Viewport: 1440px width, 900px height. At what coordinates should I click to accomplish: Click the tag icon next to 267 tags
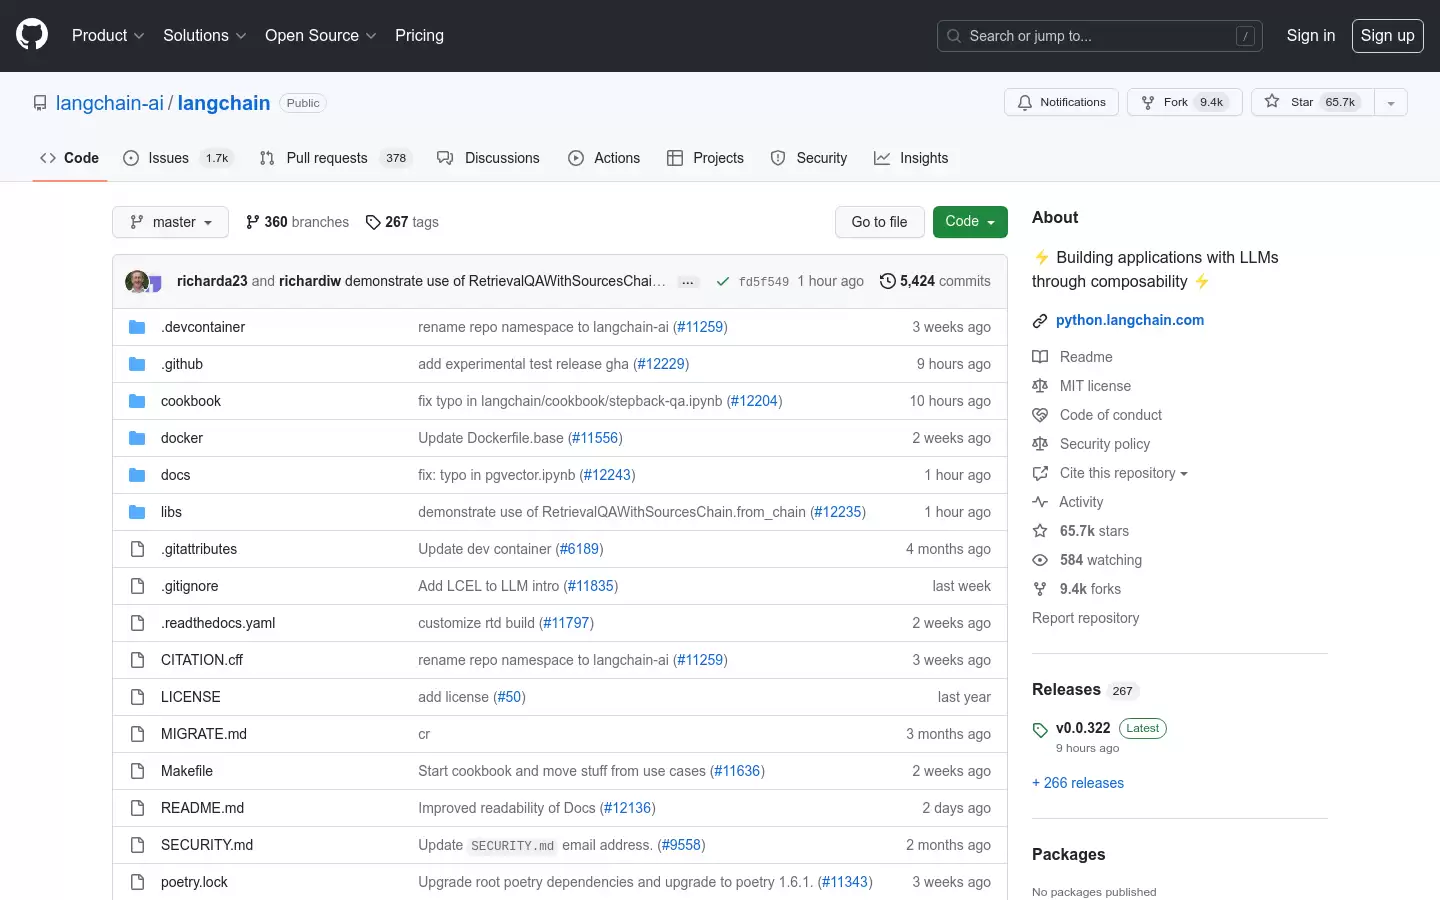click(x=373, y=222)
